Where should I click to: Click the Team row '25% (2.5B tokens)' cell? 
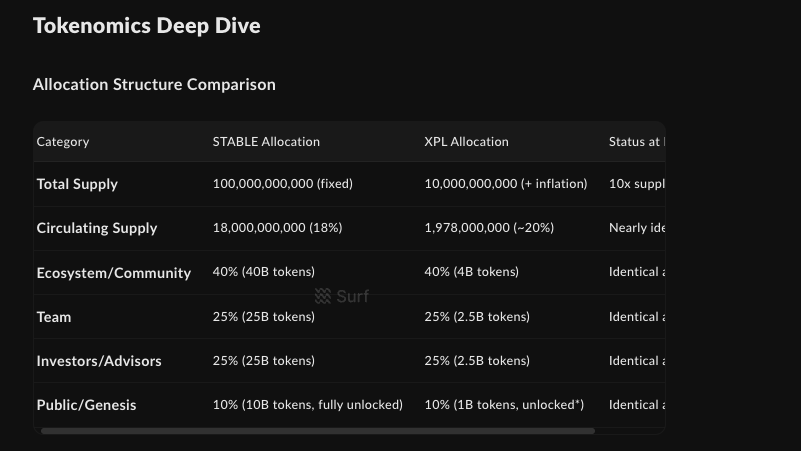pos(477,317)
